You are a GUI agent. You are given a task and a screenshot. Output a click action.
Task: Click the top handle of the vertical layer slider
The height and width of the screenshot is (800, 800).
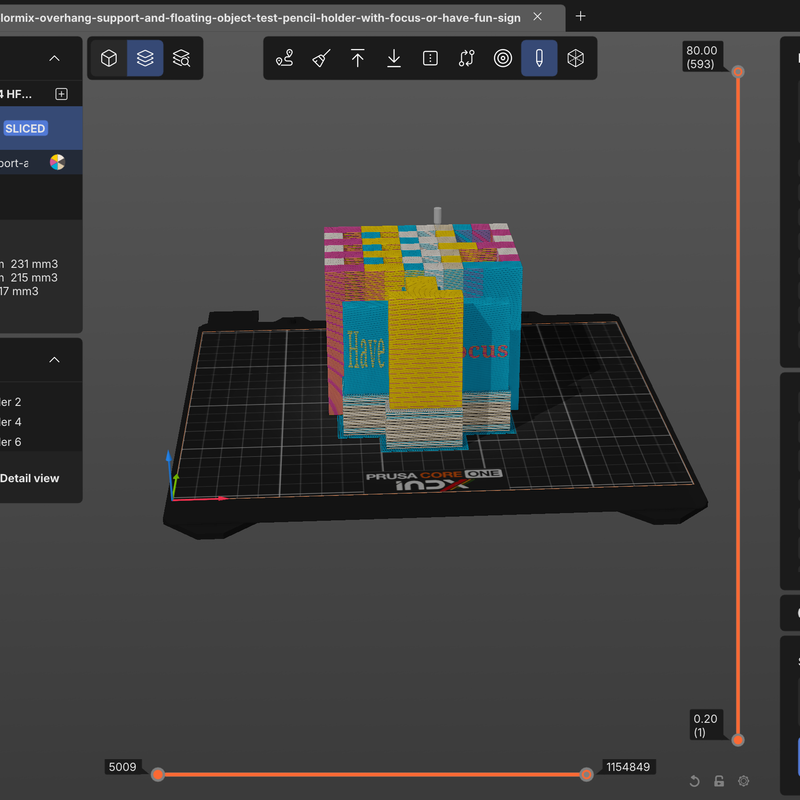(738, 72)
